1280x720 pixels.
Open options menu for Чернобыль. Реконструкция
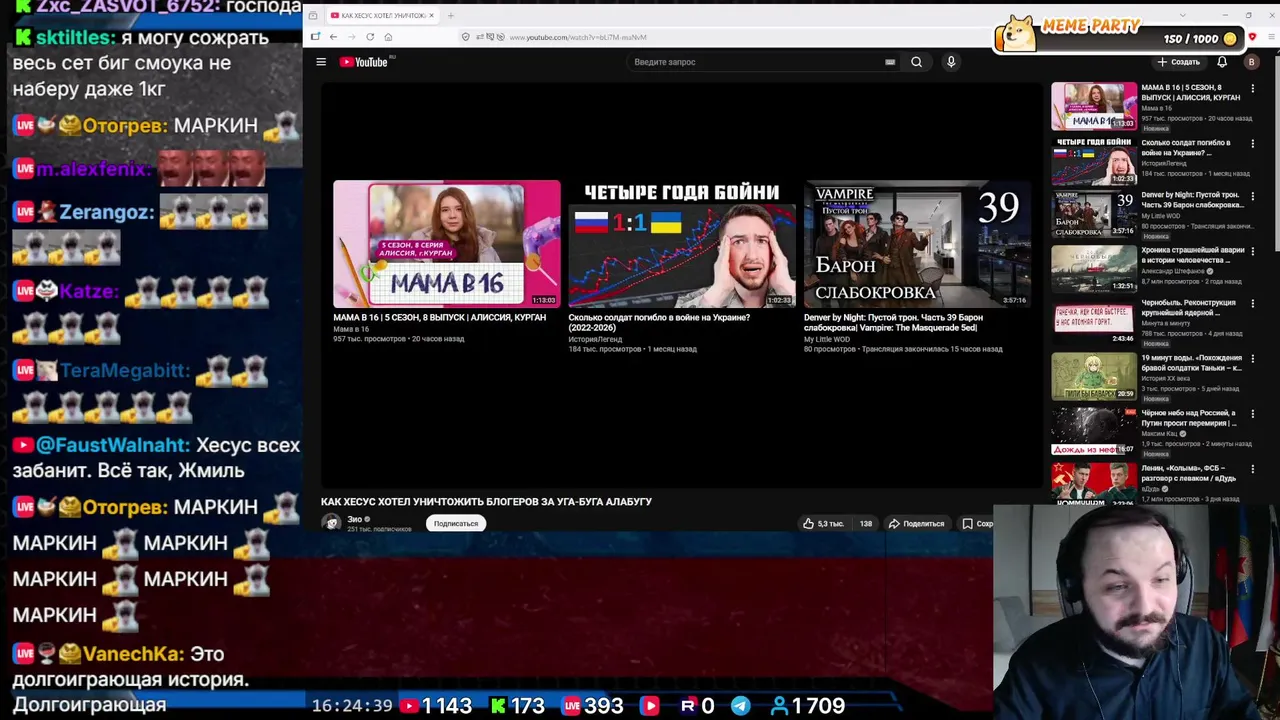1252,304
